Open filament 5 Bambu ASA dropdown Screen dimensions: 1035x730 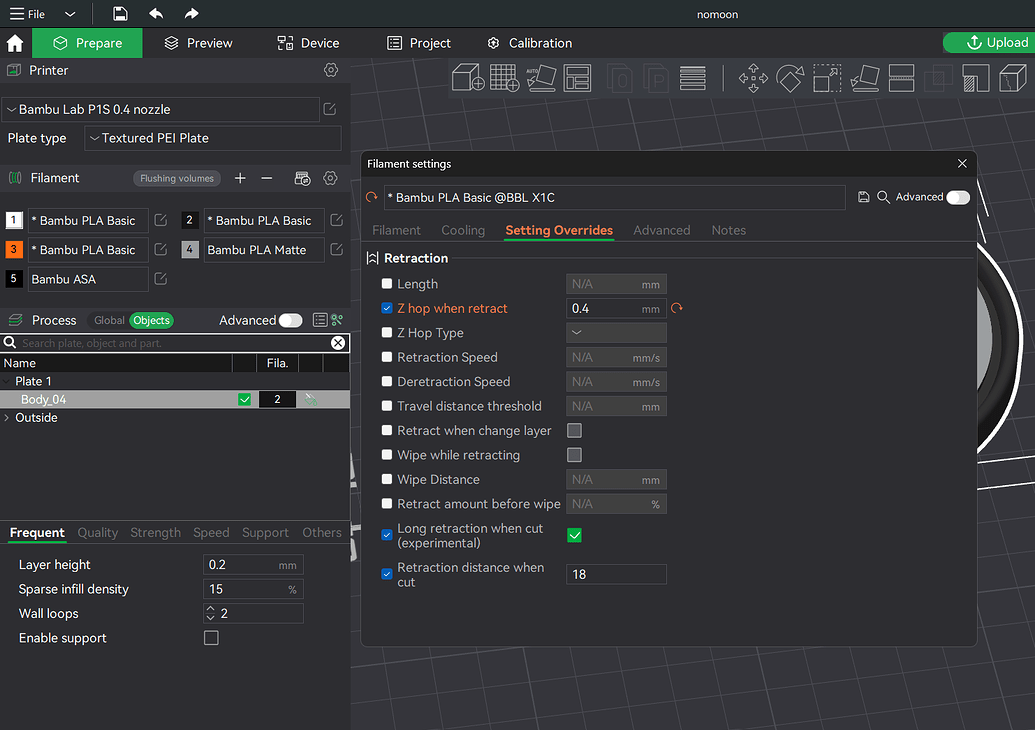click(x=88, y=279)
